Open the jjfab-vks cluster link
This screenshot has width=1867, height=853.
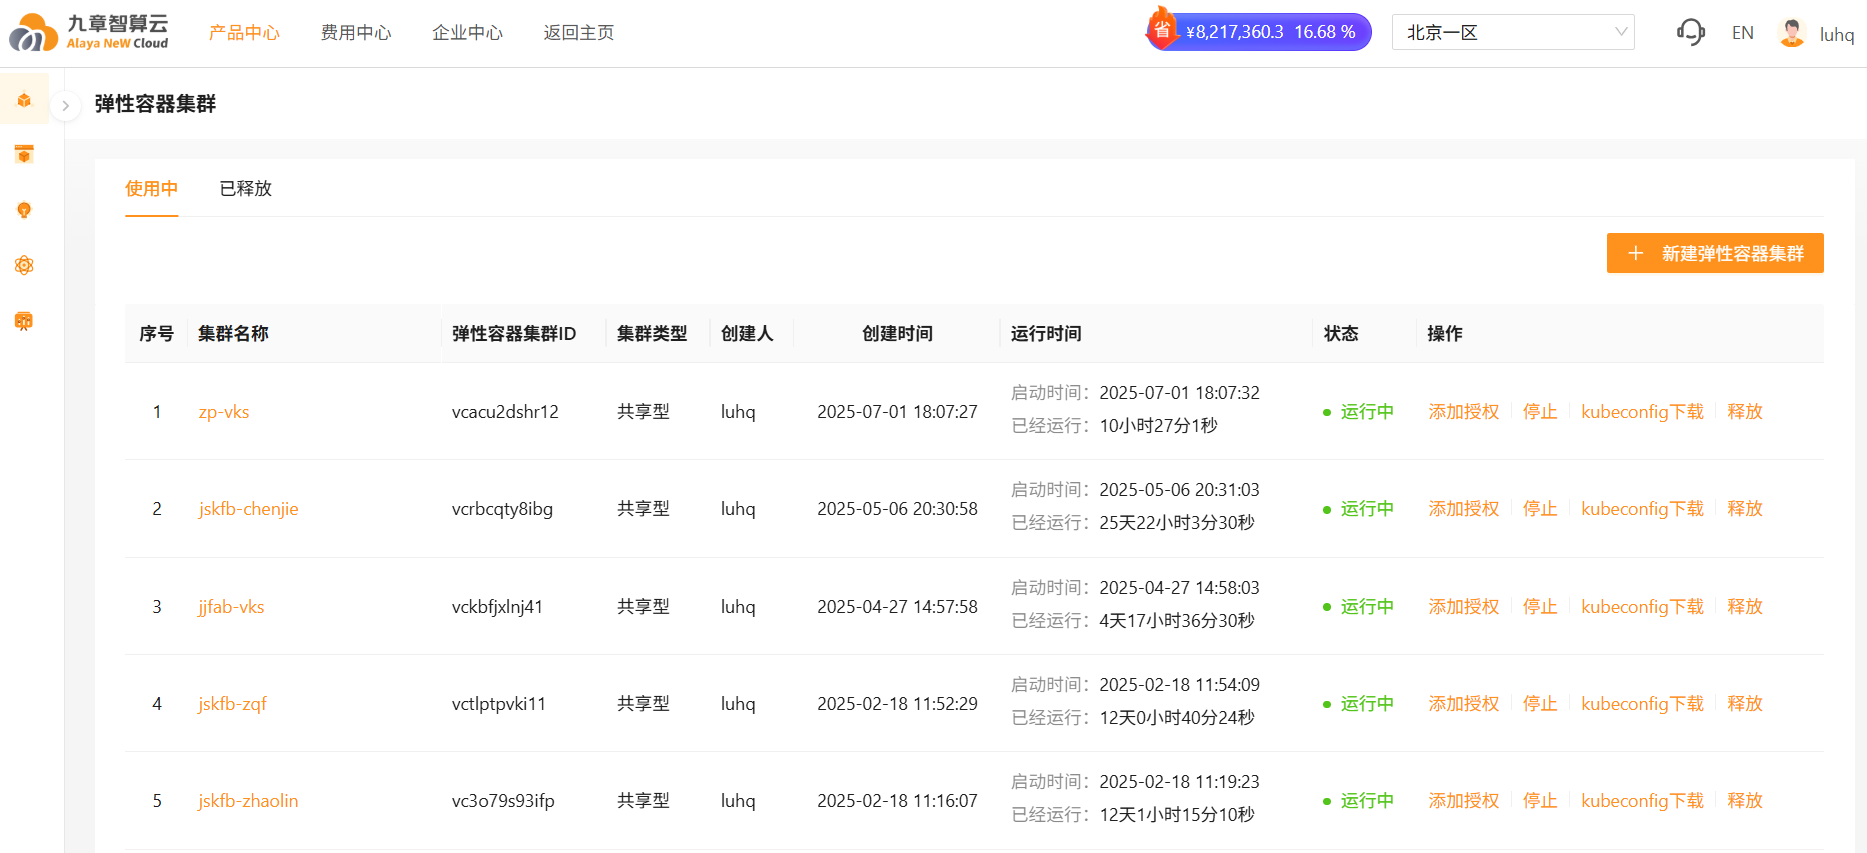[x=231, y=607]
